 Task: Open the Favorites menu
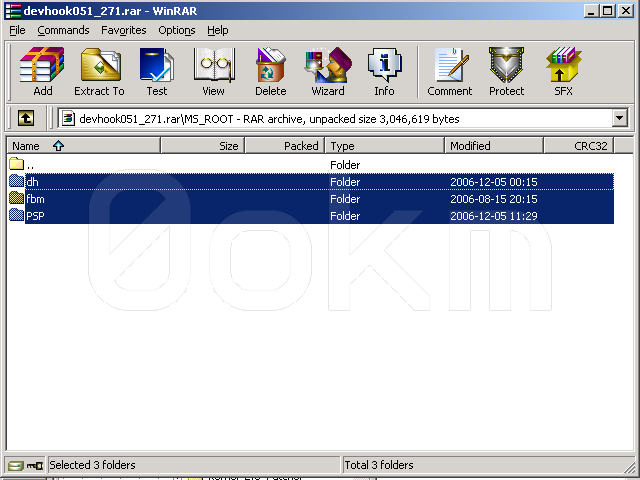pyautogui.click(x=124, y=30)
